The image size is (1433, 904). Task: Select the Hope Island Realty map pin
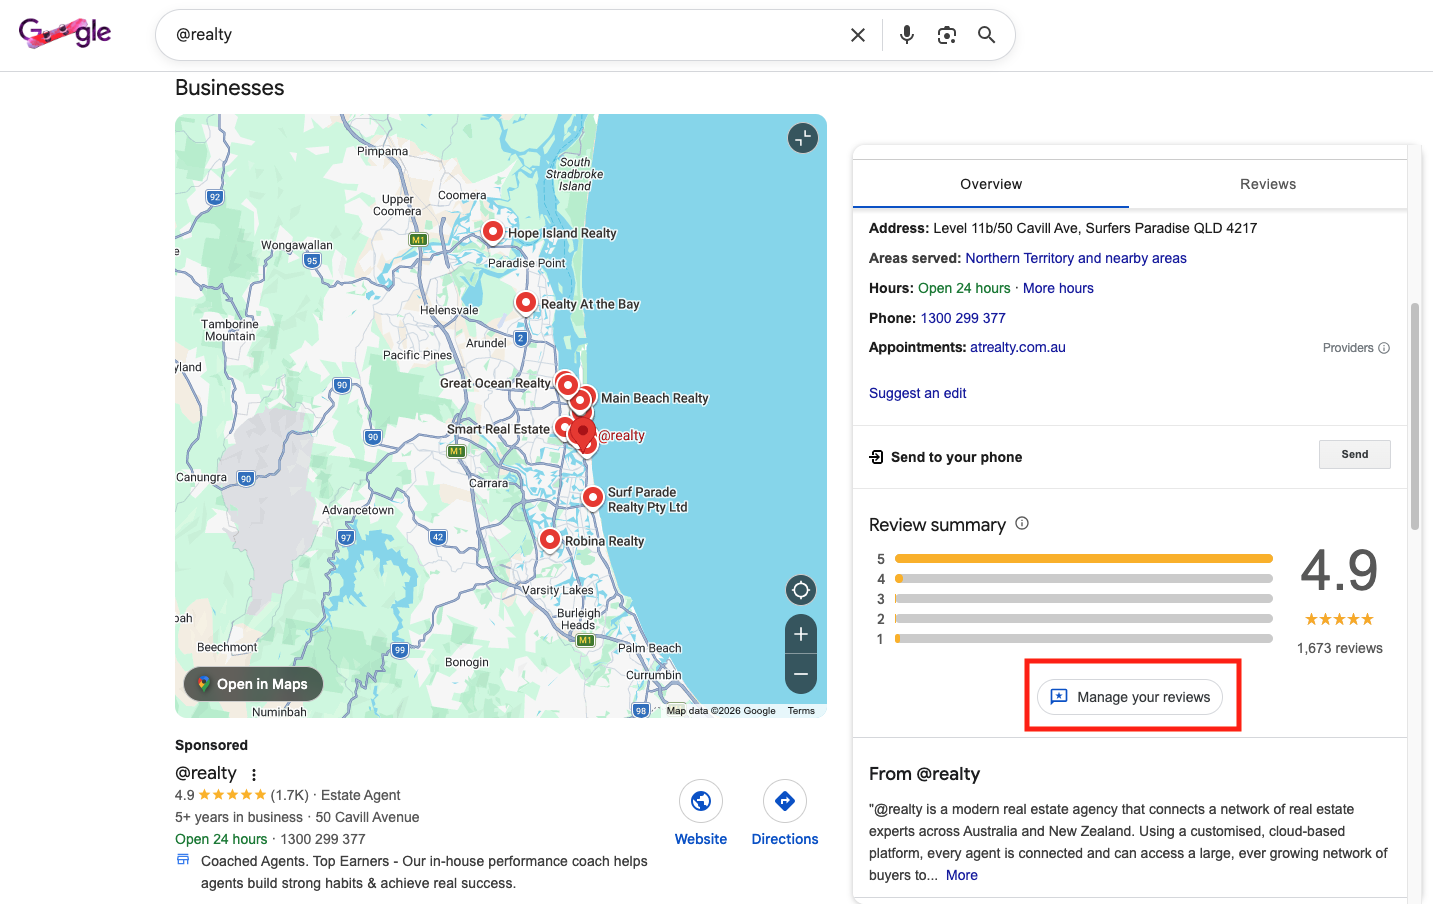pyautogui.click(x=493, y=232)
